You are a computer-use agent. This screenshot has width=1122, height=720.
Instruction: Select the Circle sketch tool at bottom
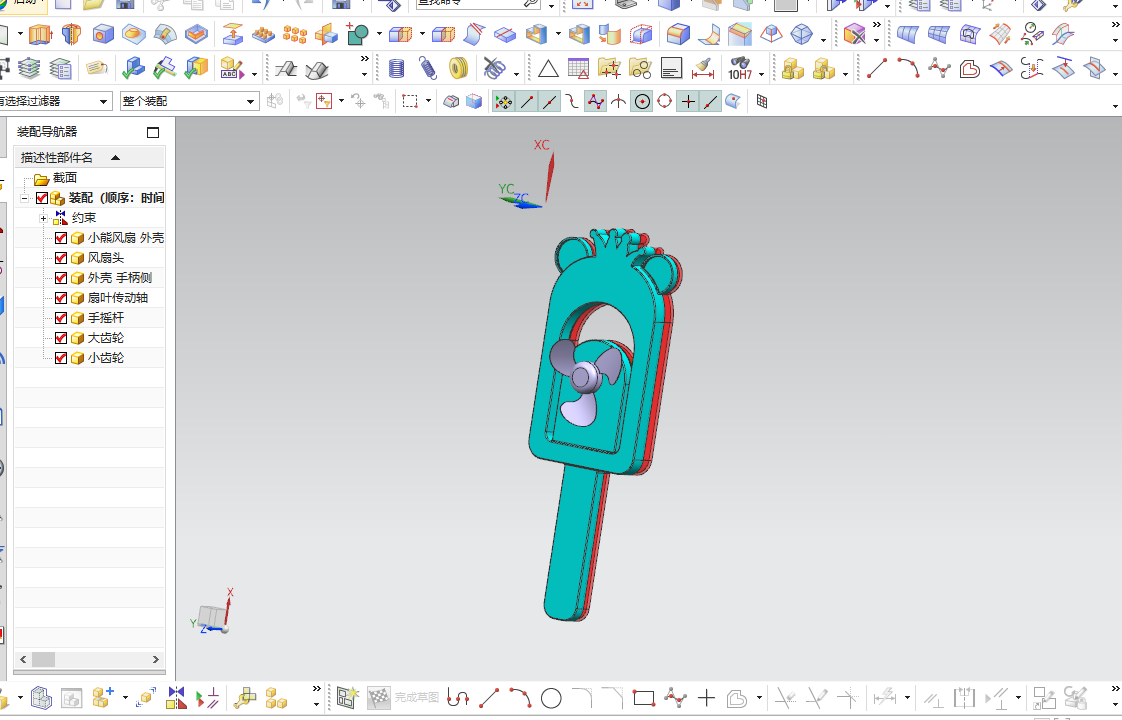(551, 698)
